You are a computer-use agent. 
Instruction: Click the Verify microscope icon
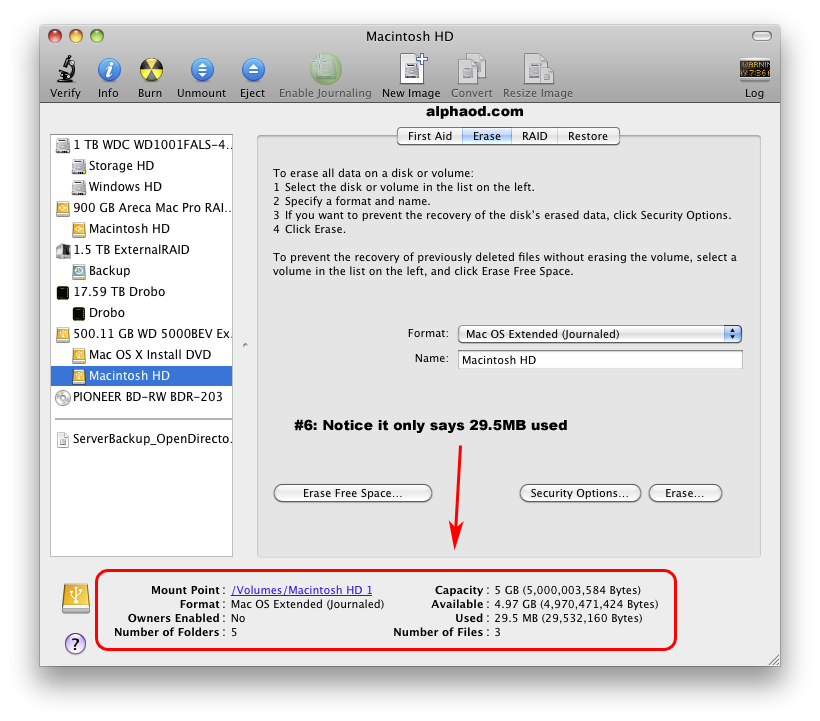coord(66,69)
